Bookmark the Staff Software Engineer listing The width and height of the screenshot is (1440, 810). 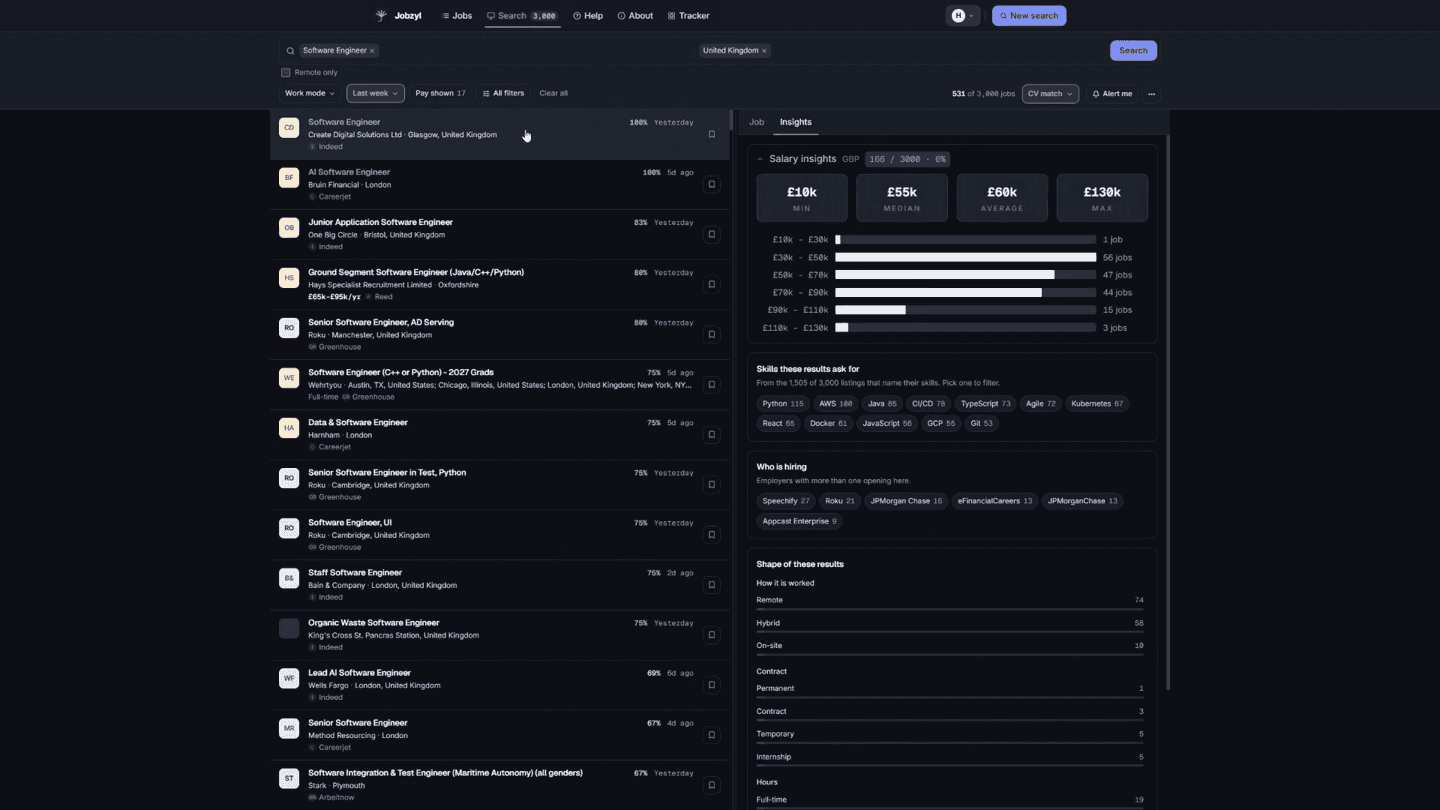[712, 585]
